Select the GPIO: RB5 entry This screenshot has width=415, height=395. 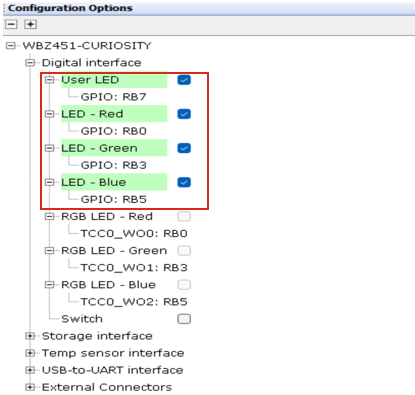coord(113,199)
